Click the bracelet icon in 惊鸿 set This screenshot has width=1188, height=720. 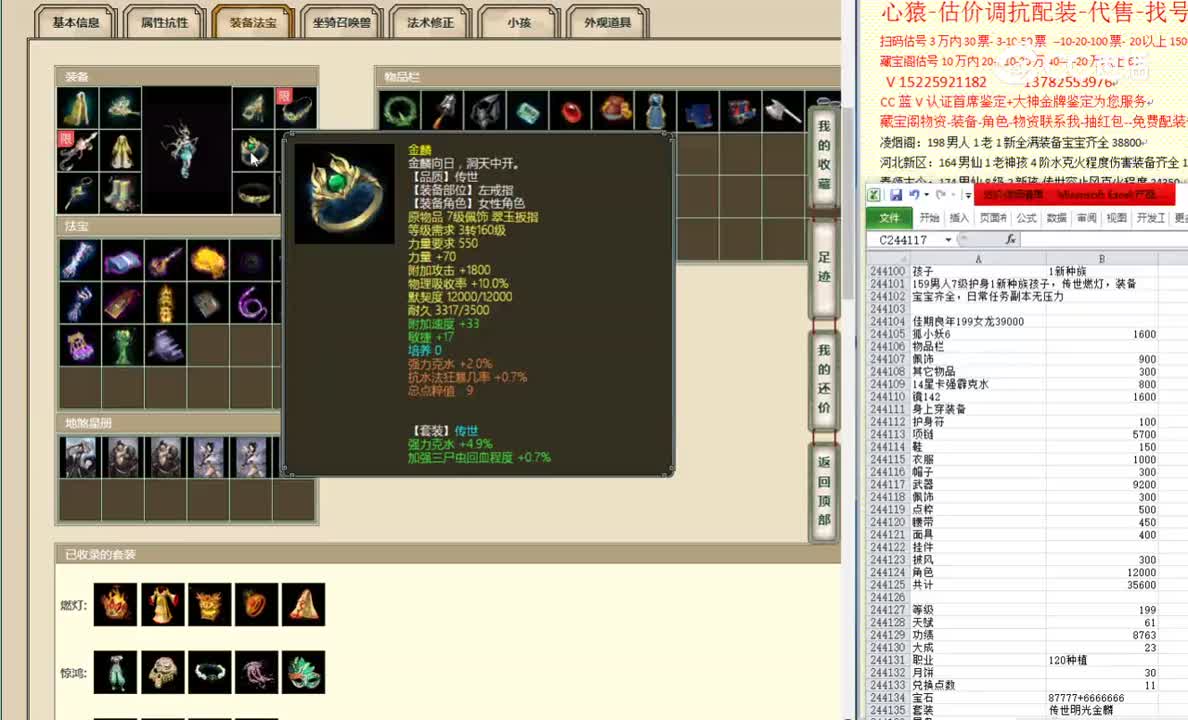[209, 672]
